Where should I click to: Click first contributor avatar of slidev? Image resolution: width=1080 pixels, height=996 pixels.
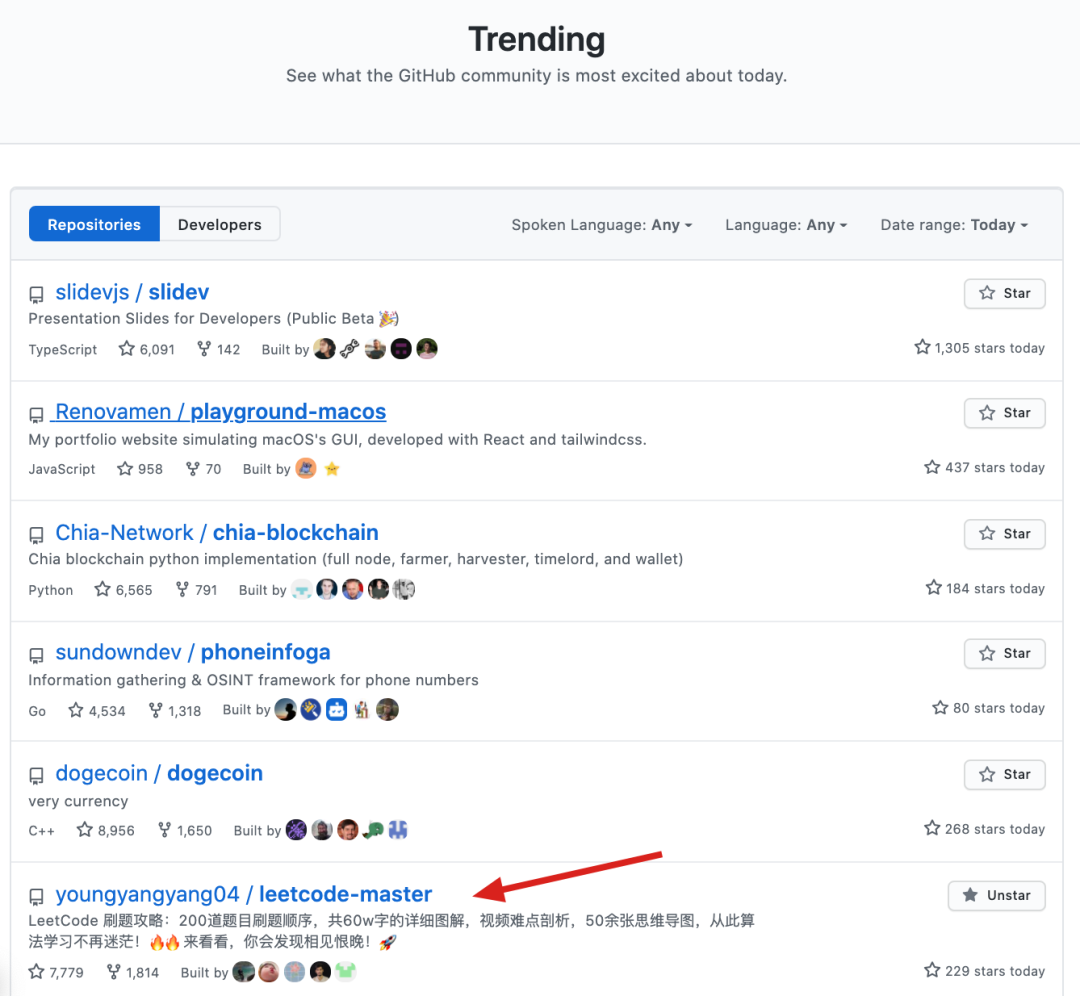click(324, 349)
